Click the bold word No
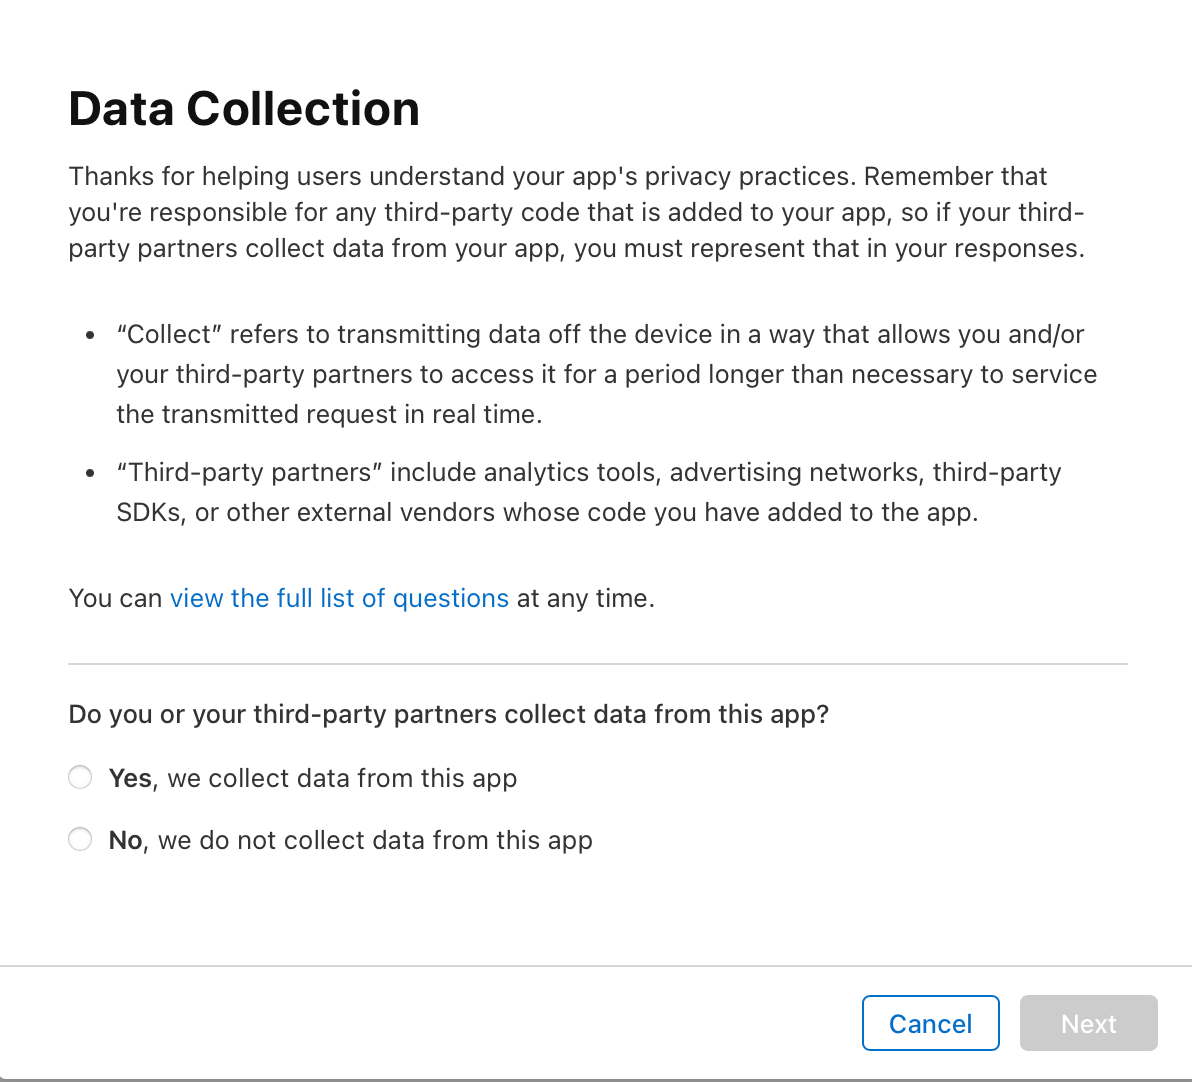The width and height of the screenshot is (1192, 1082). tap(125, 840)
